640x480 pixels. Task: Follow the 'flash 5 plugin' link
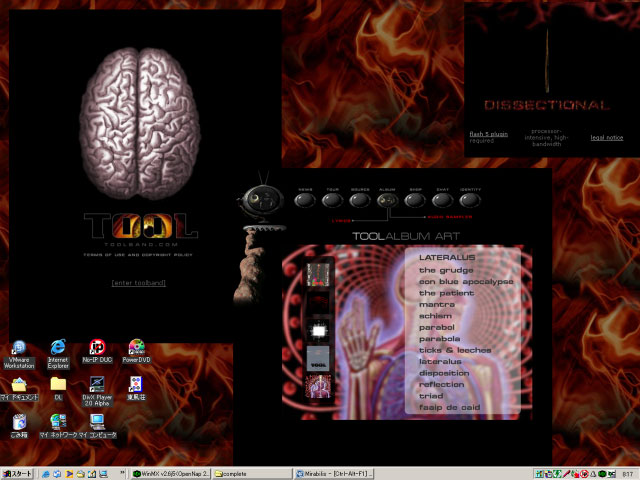(490, 133)
